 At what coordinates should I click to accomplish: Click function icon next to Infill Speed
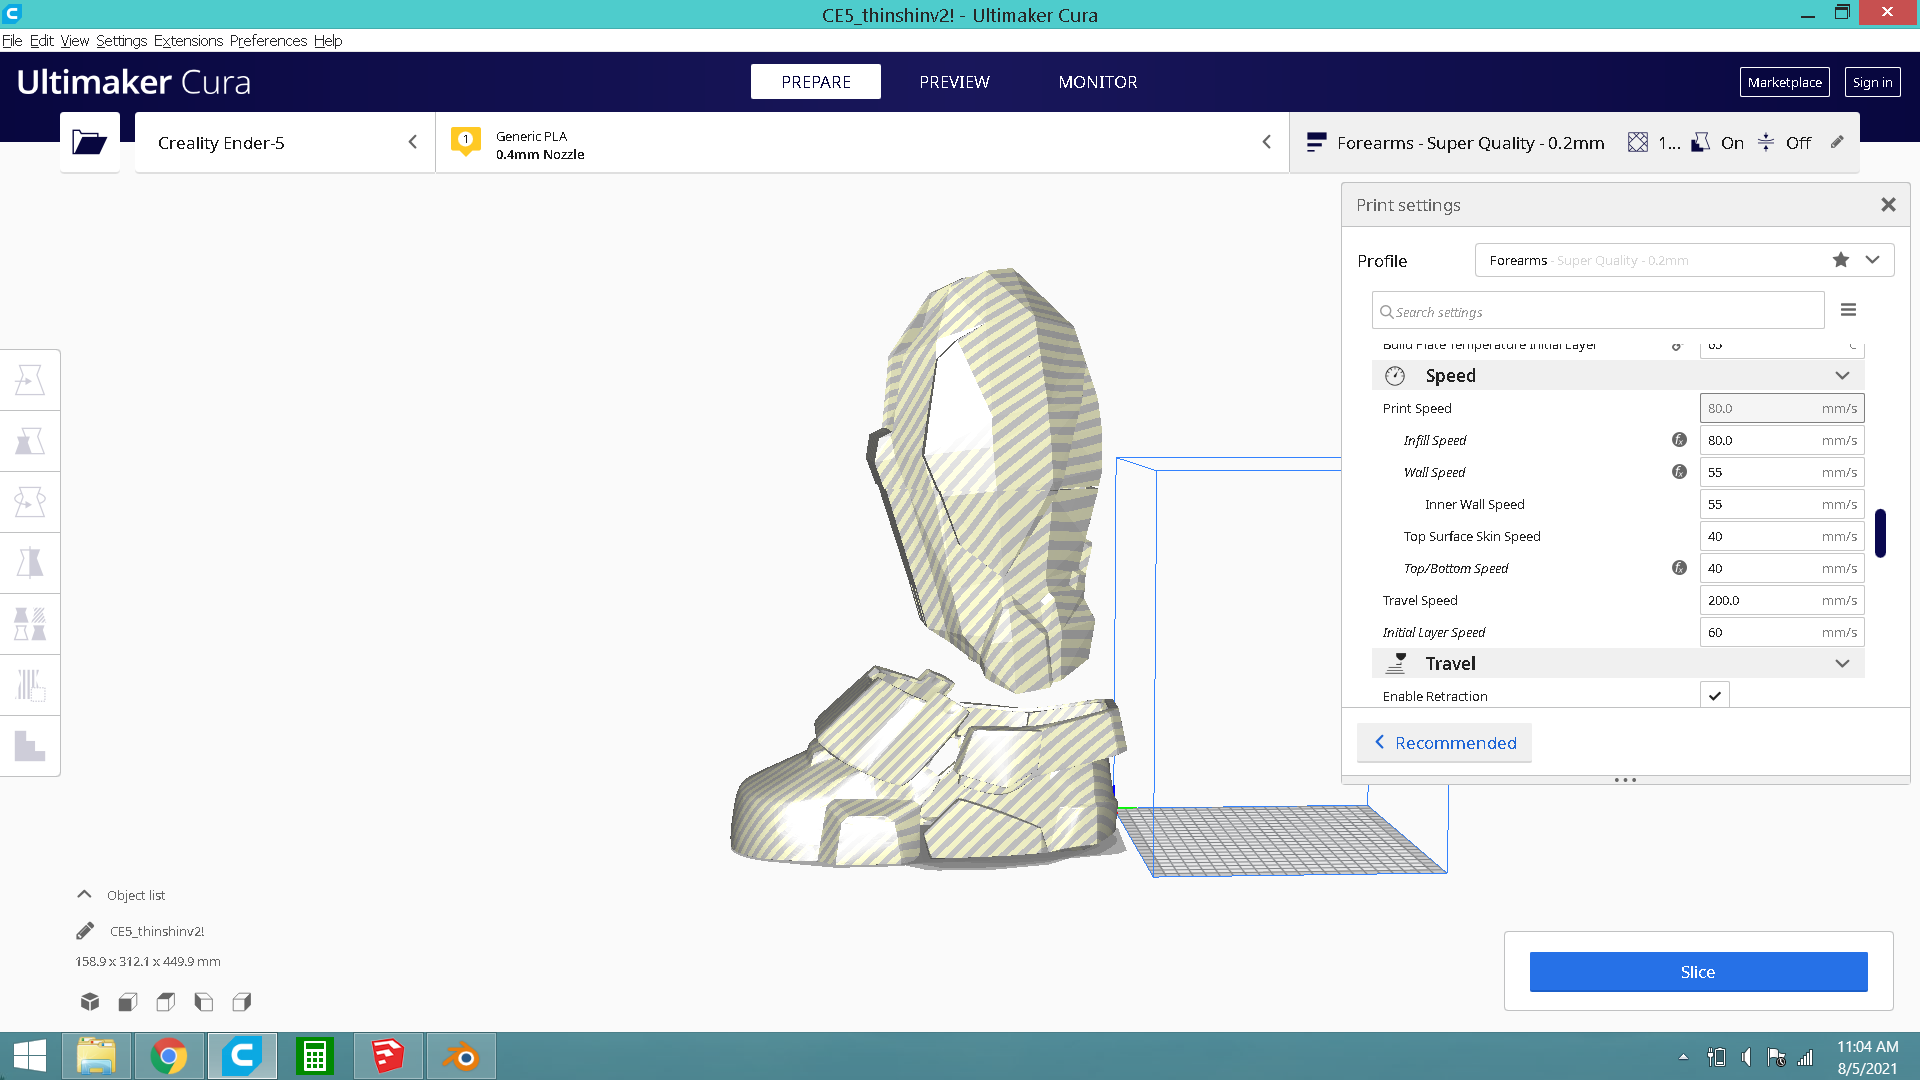click(x=1679, y=440)
